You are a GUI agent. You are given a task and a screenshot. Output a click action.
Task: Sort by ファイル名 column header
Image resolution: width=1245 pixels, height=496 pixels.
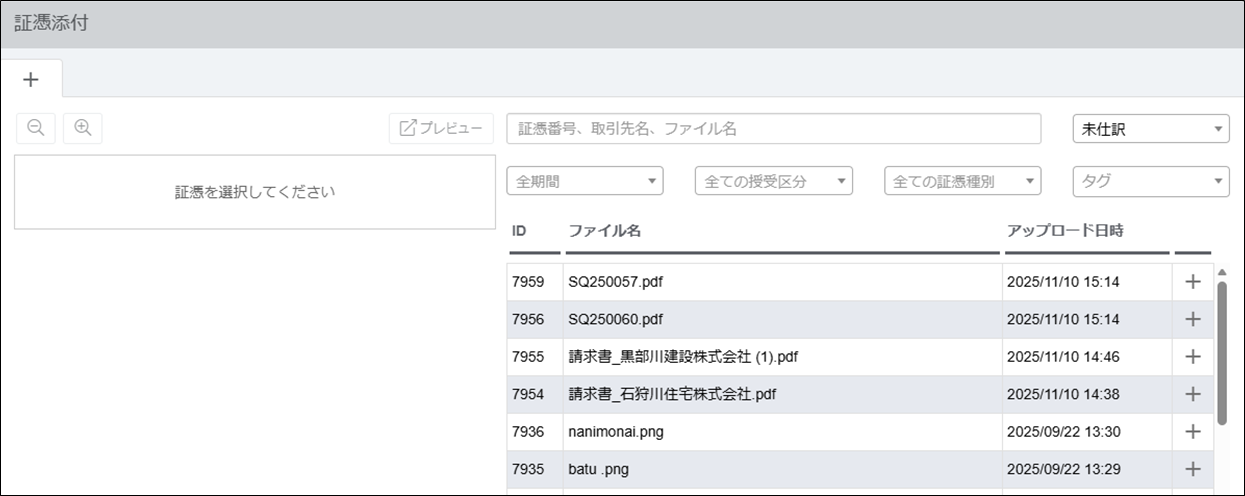(x=604, y=231)
